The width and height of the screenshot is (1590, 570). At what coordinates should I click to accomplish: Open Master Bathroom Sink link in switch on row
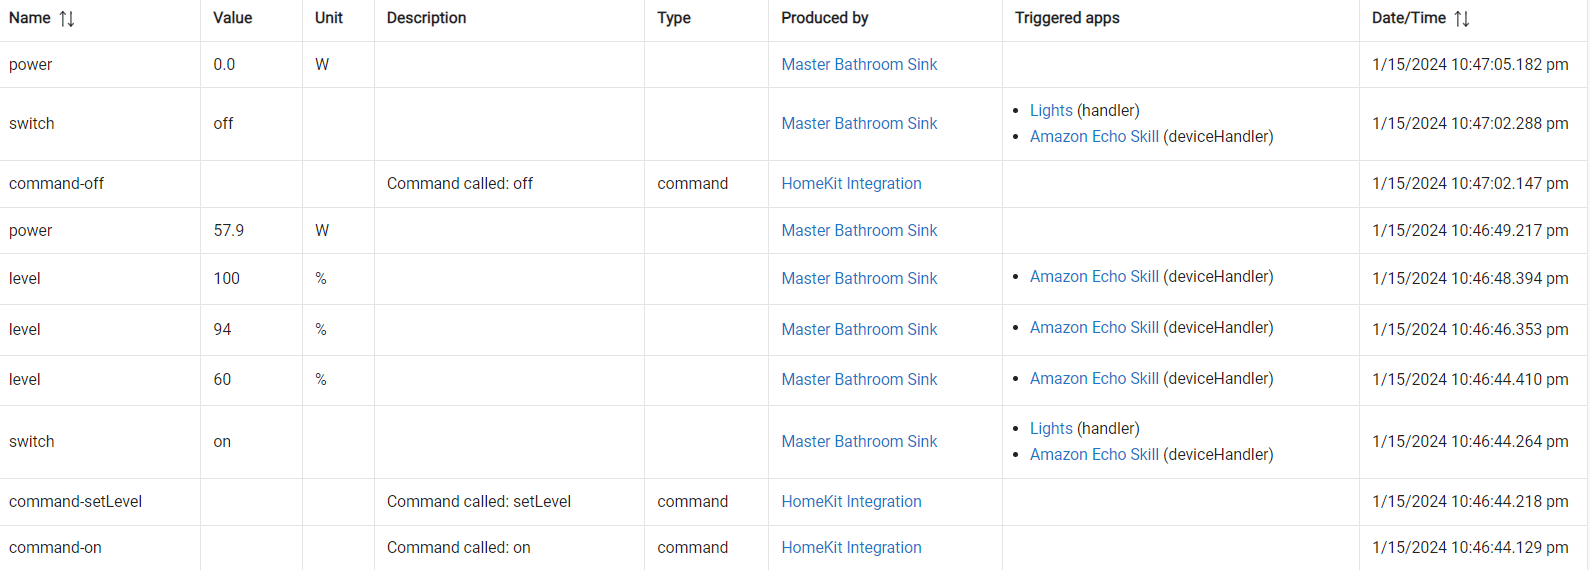pos(859,441)
